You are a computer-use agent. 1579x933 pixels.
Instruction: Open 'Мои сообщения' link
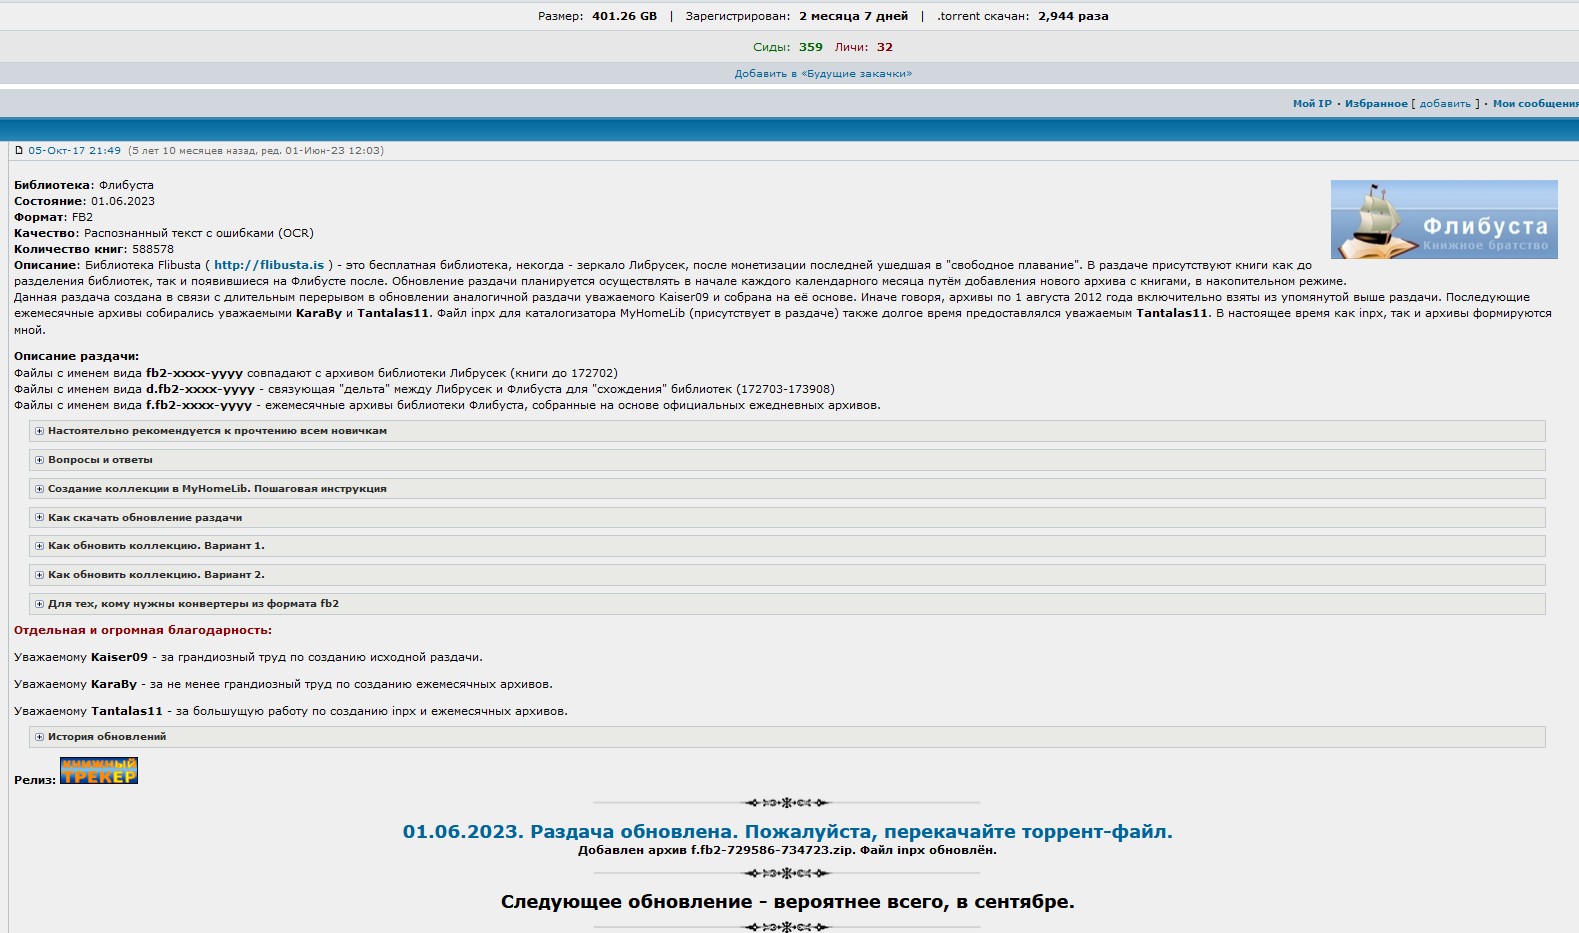(x=1535, y=104)
